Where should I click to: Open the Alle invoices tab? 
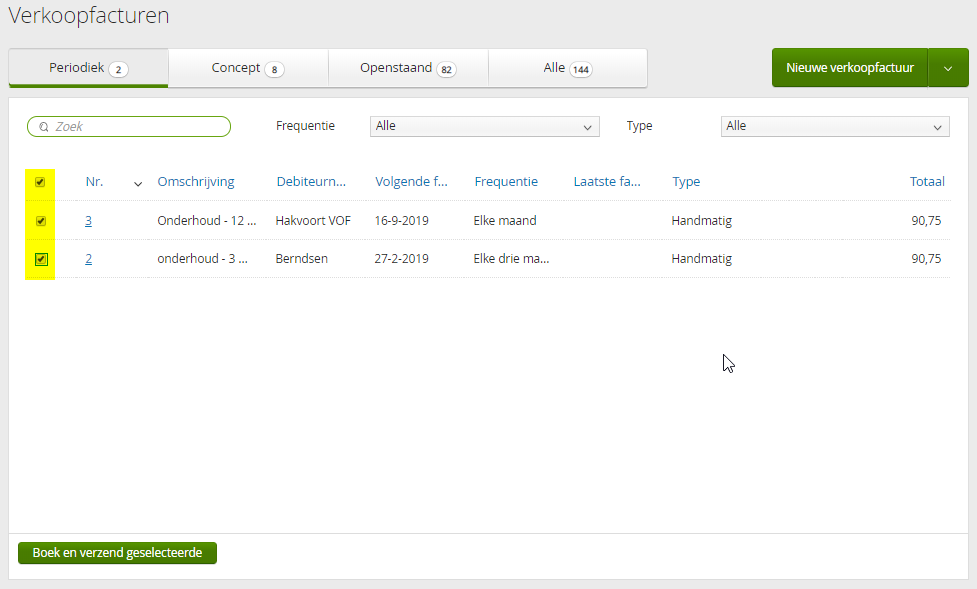(x=568, y=68)
